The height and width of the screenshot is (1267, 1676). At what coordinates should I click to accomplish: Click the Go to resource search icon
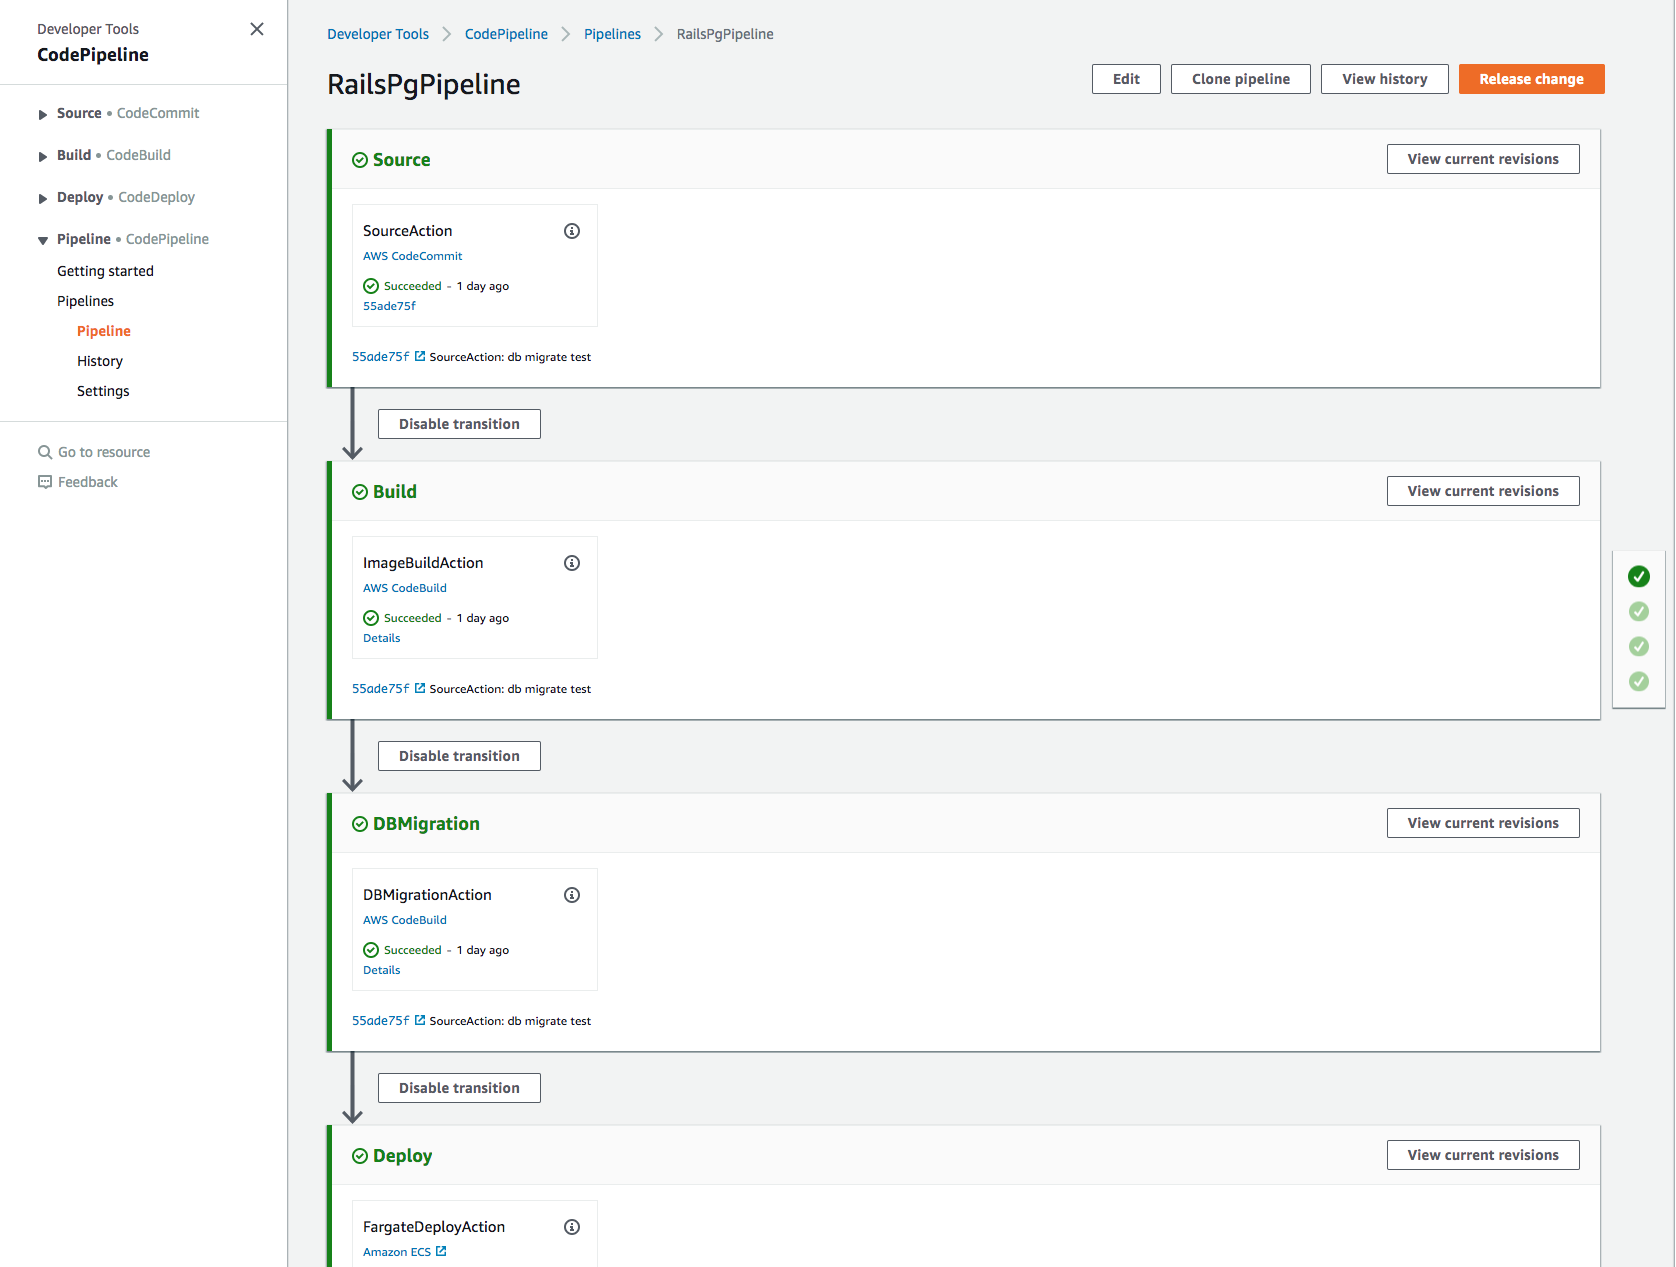pyautogui.click(x=45, y=452)
